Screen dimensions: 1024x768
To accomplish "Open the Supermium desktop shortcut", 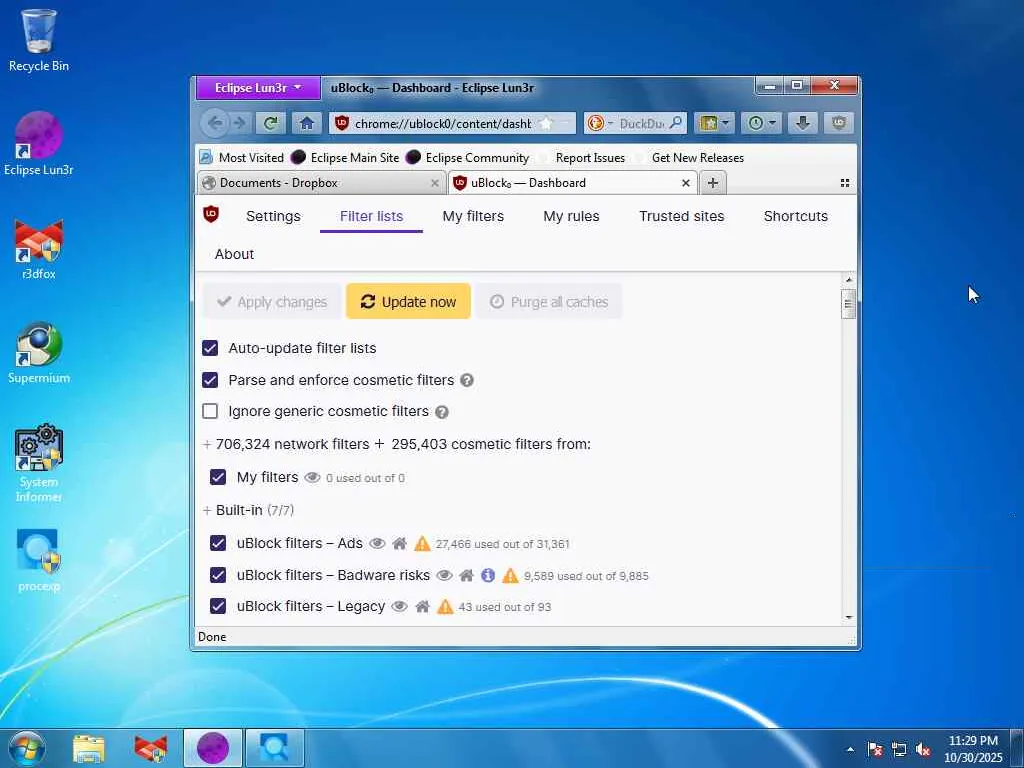I will pyautogui.click(x=39, y=353).
